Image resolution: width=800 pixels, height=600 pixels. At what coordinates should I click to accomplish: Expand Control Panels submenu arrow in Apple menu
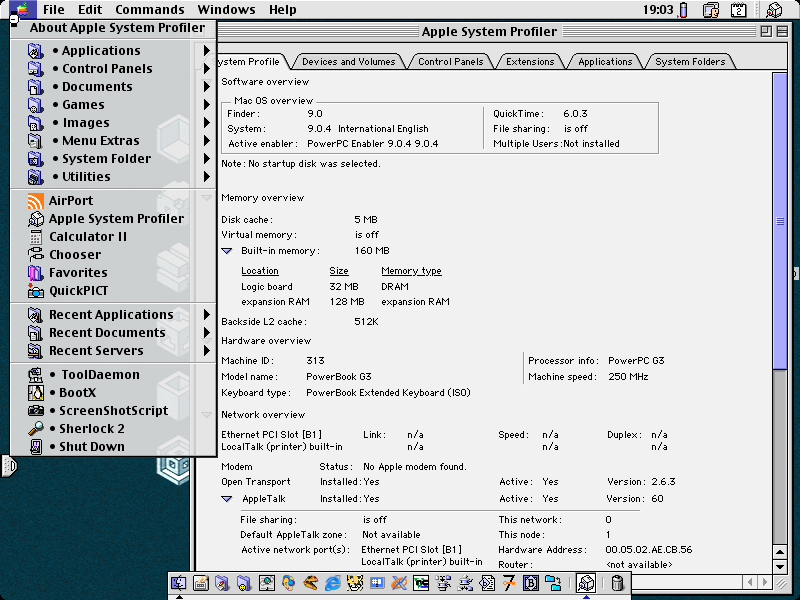tap(207, 68)
